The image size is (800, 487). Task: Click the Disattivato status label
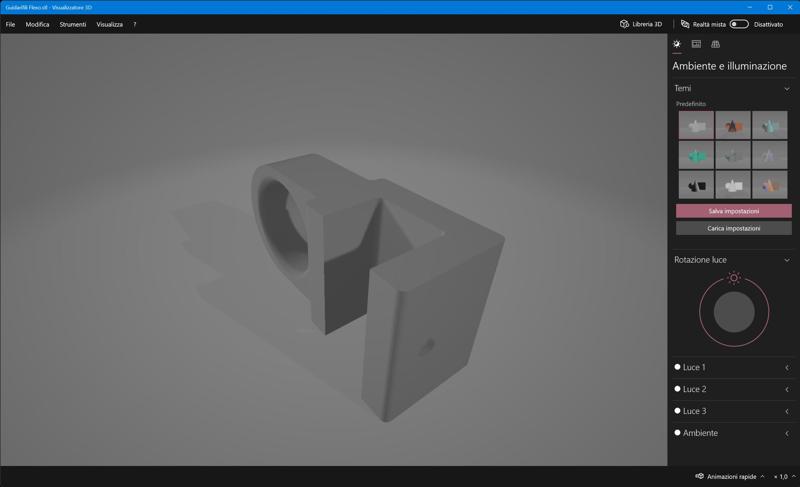768,24
